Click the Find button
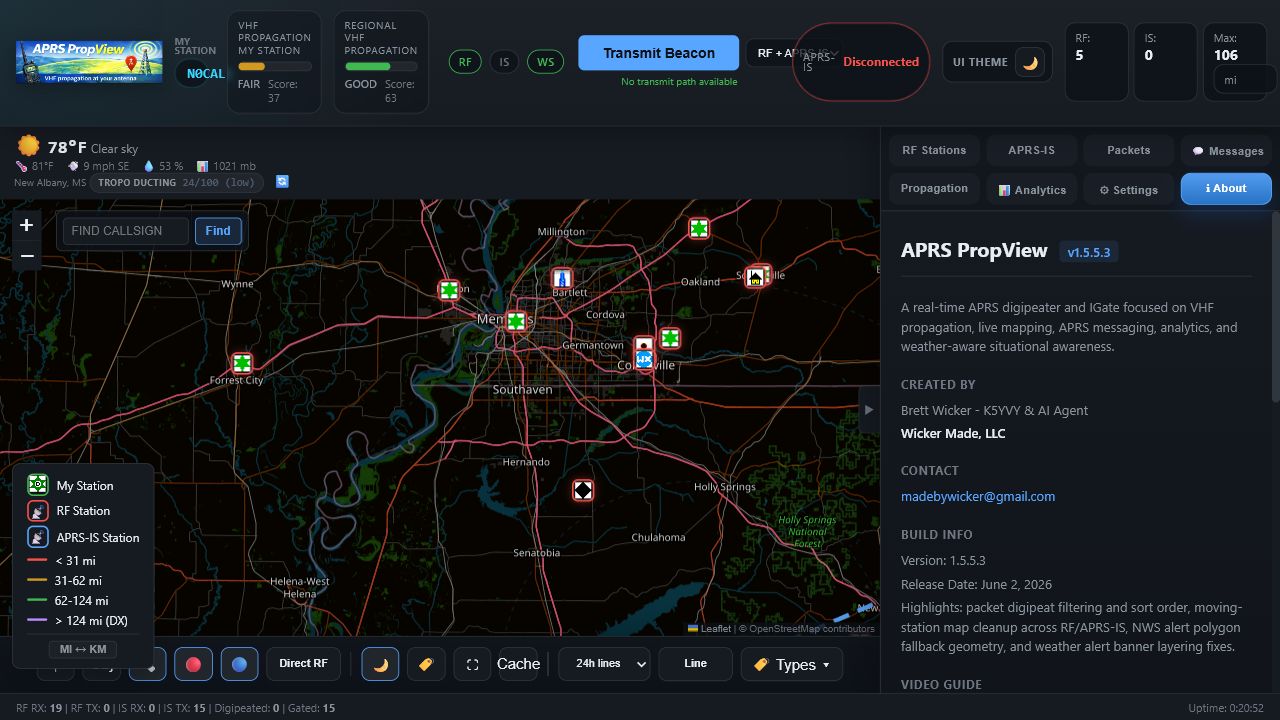 pos(218,231)
